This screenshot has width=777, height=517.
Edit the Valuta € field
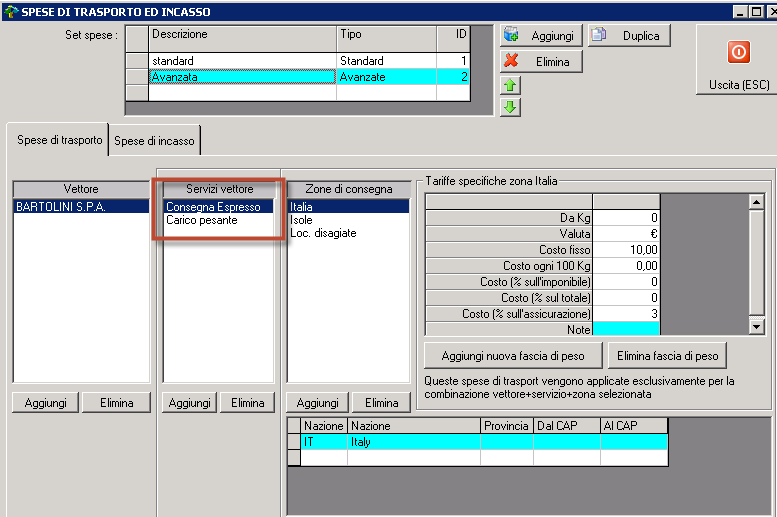626,234
